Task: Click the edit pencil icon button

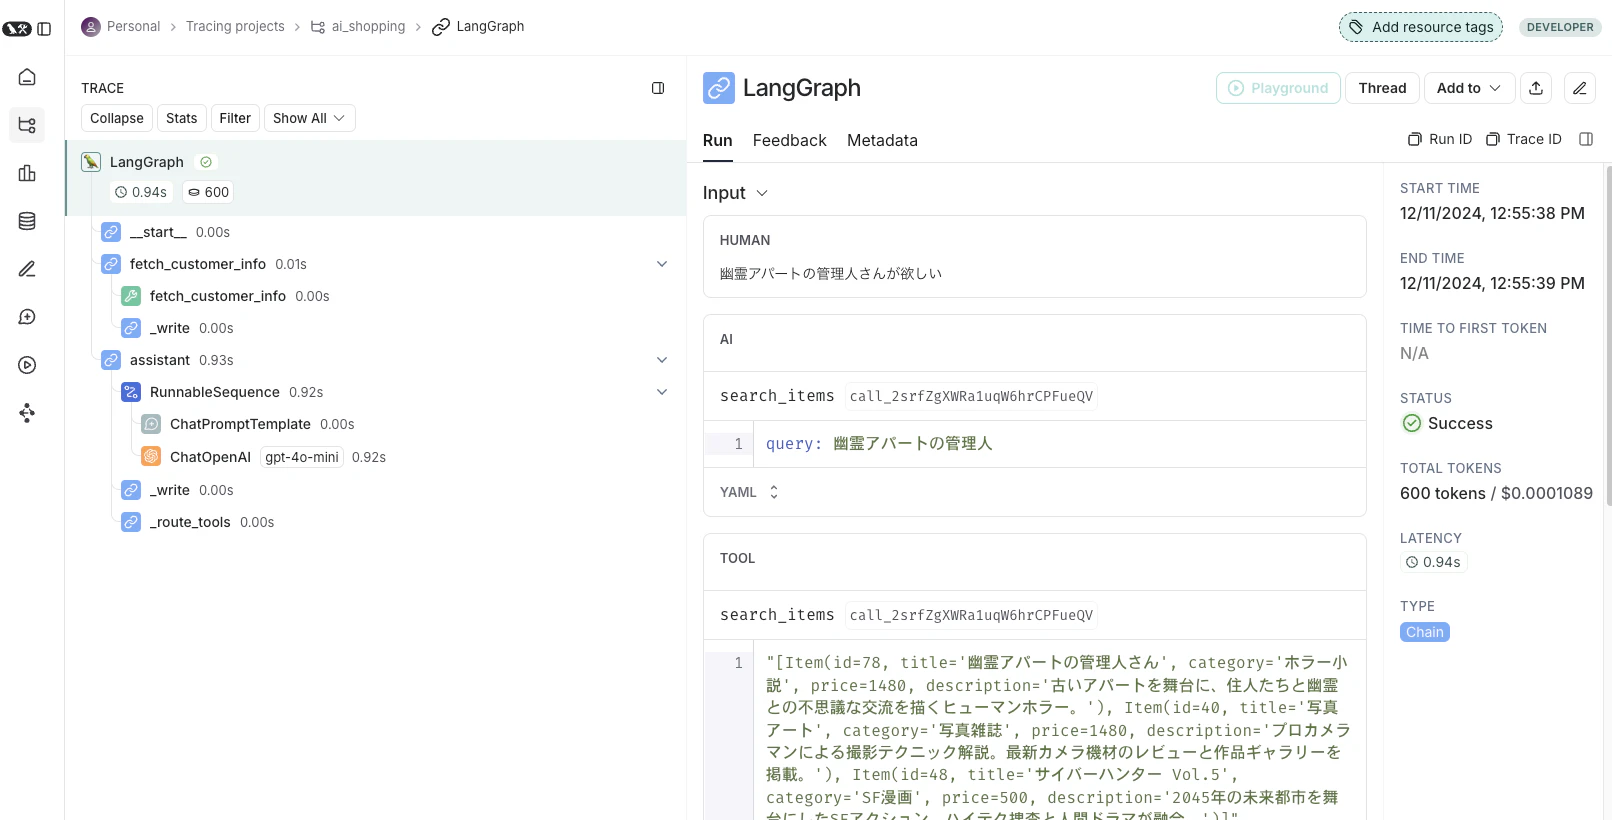Action: [x=1580, y=88]
